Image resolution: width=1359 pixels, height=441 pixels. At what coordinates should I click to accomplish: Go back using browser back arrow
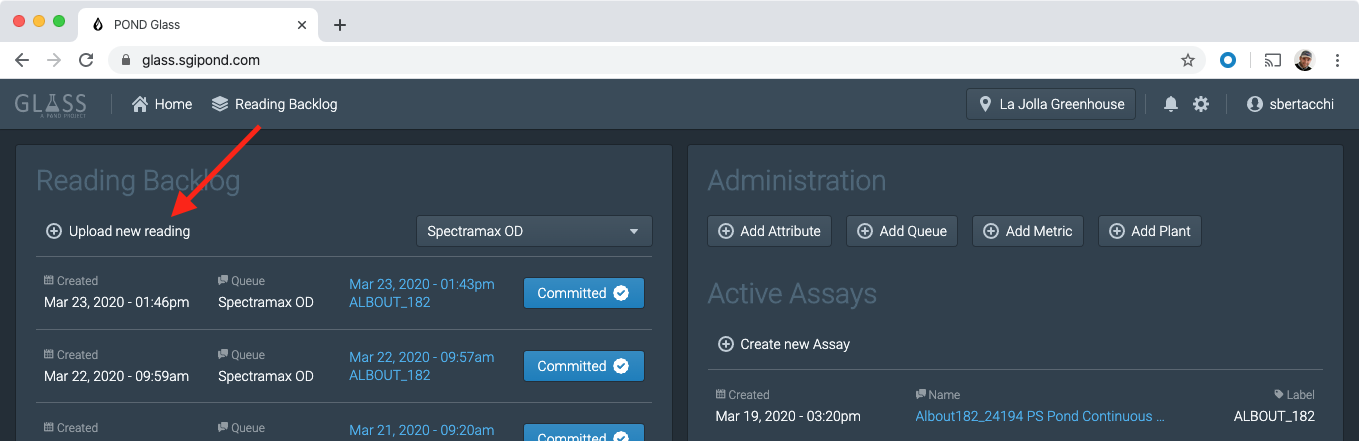(x=22, y=60)
